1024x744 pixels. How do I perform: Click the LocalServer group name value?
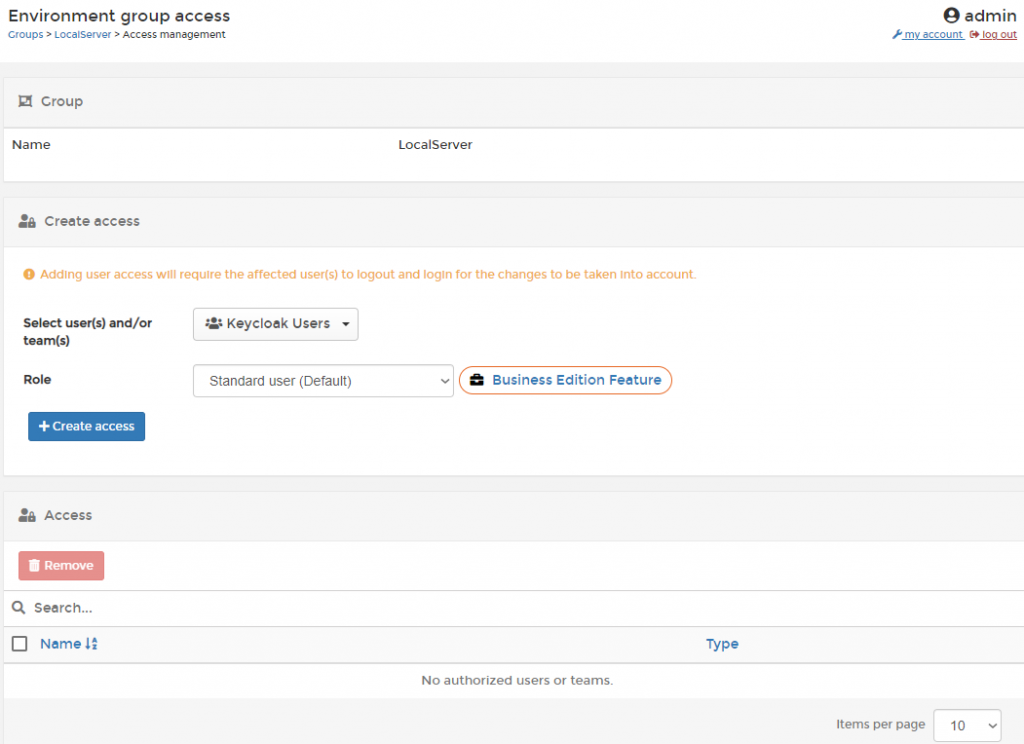click(x=436, y=145)
